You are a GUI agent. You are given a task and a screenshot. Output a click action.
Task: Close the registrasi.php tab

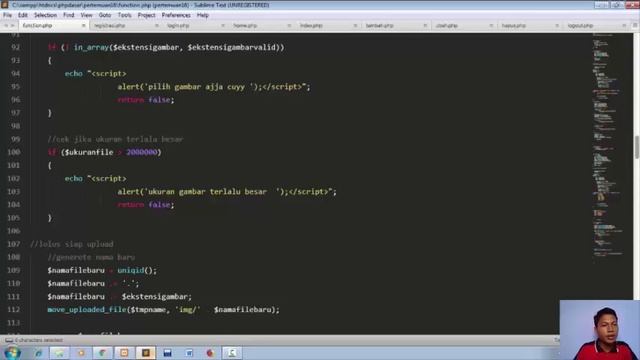pyautogui.click(x=157, y=26)
